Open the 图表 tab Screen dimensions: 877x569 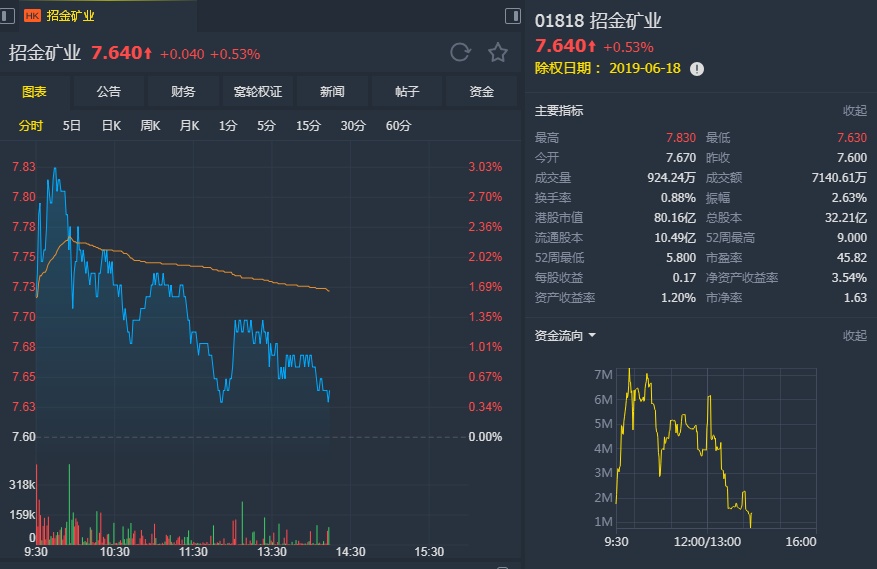(x=34, y=92)
